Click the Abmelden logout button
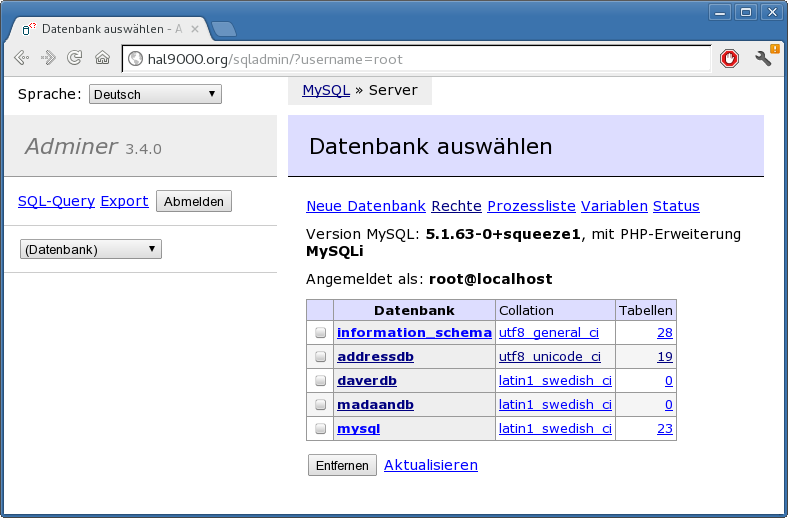 [x=193, y=201]
